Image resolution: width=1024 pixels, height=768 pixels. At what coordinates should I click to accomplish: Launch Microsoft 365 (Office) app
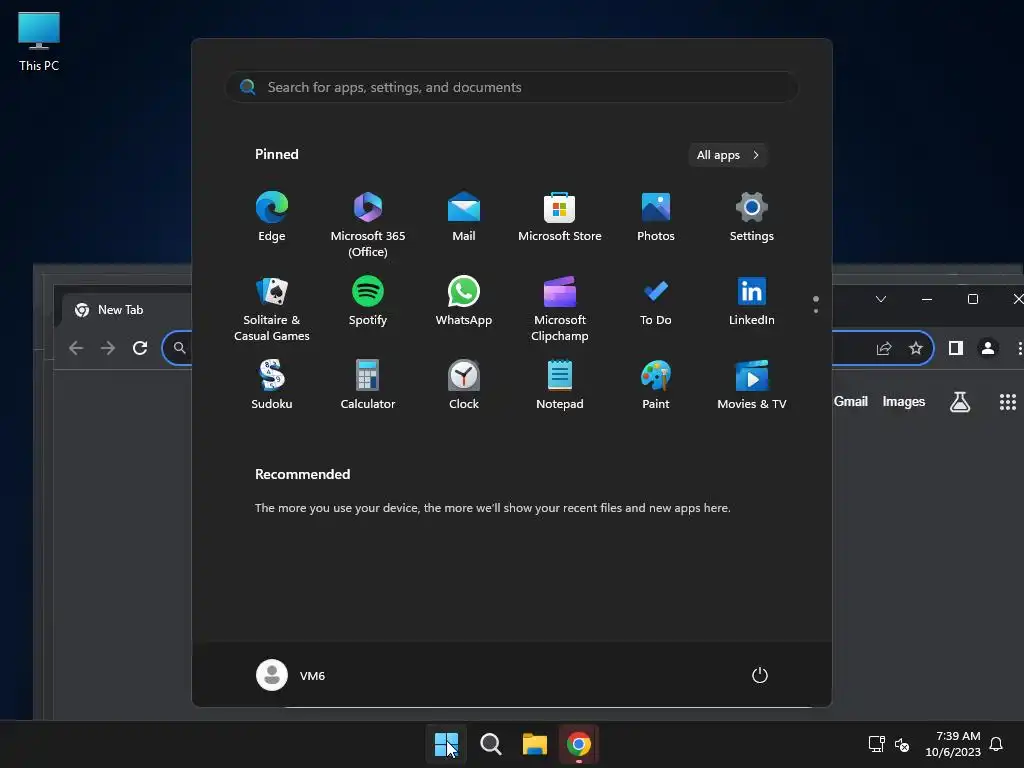coord(368,224)
